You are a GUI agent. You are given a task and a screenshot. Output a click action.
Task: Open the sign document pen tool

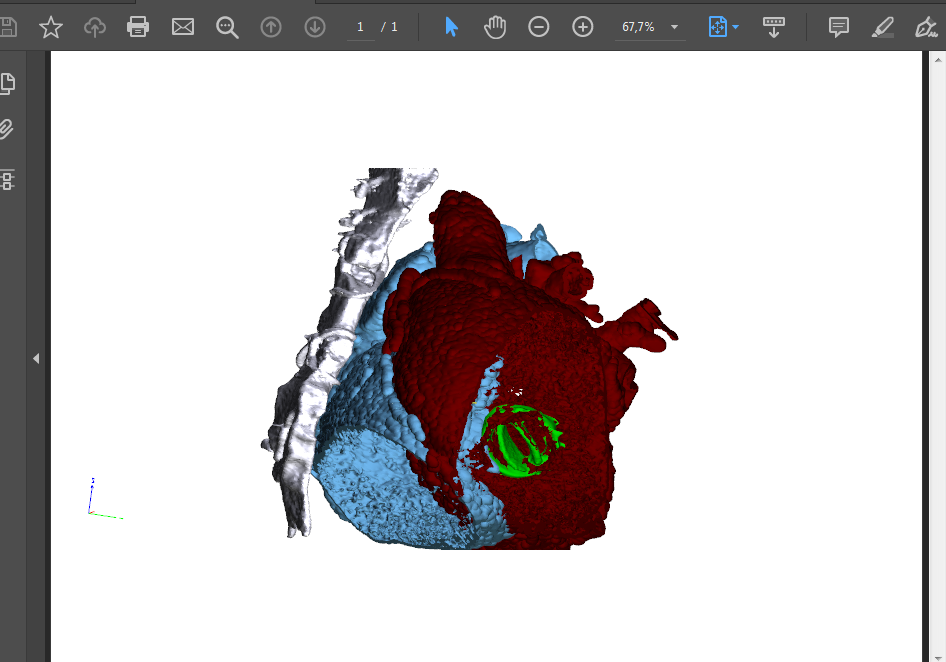coord(925,27)
